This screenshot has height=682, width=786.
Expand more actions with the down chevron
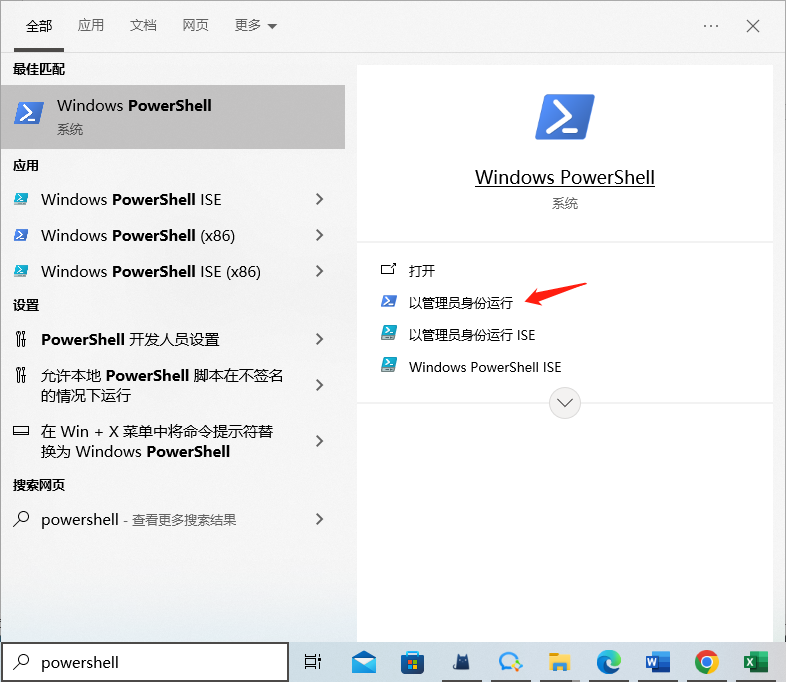tap(565, 403)
